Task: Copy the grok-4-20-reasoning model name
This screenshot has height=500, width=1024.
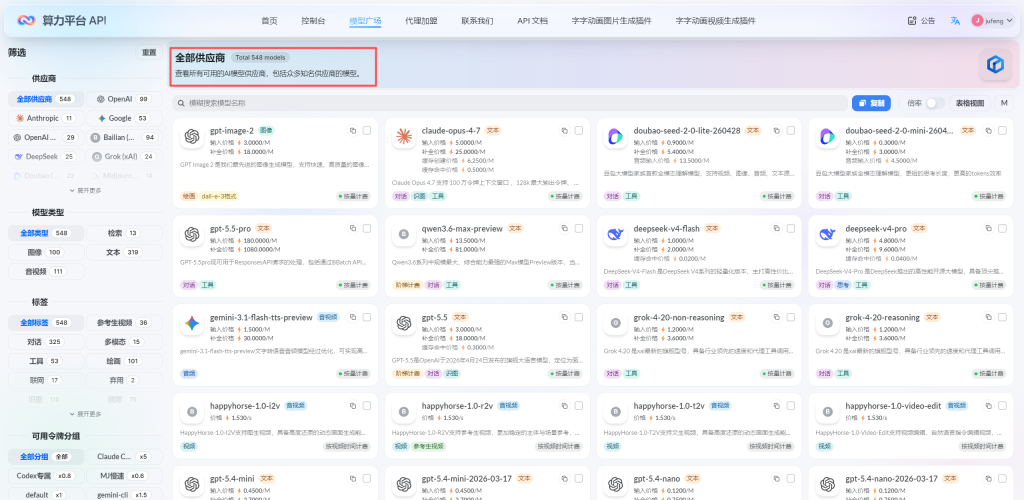Action: [x=988, y=317]
